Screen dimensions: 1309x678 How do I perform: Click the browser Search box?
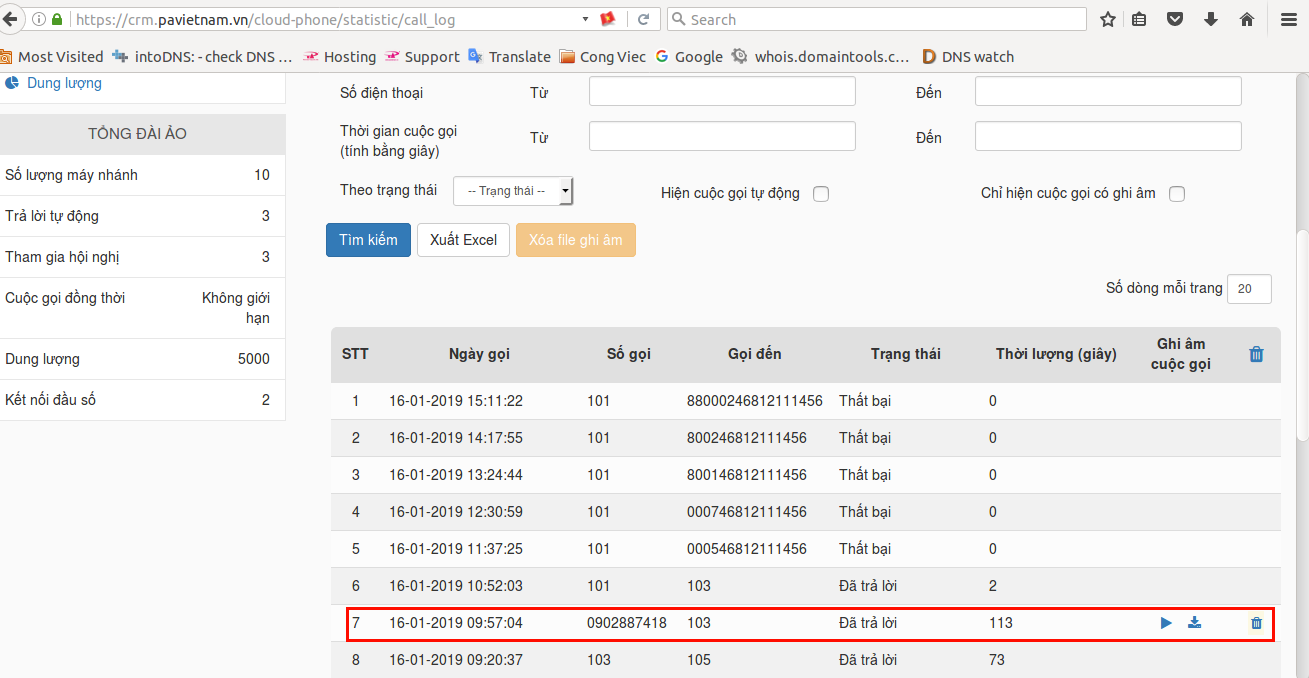[876, 19]
